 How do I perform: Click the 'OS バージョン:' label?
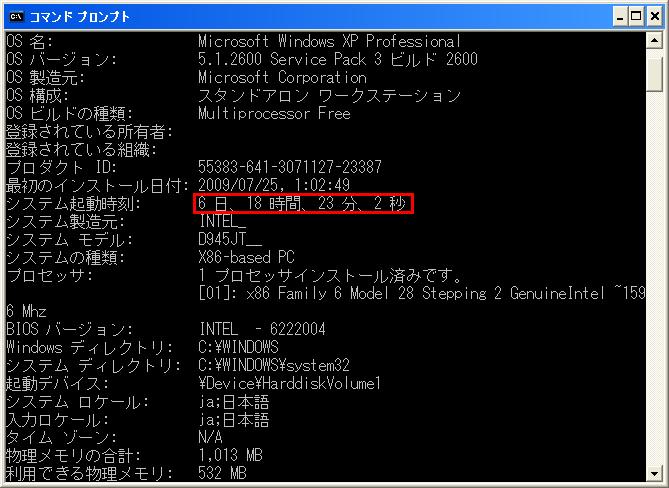[x=61, y=59]
